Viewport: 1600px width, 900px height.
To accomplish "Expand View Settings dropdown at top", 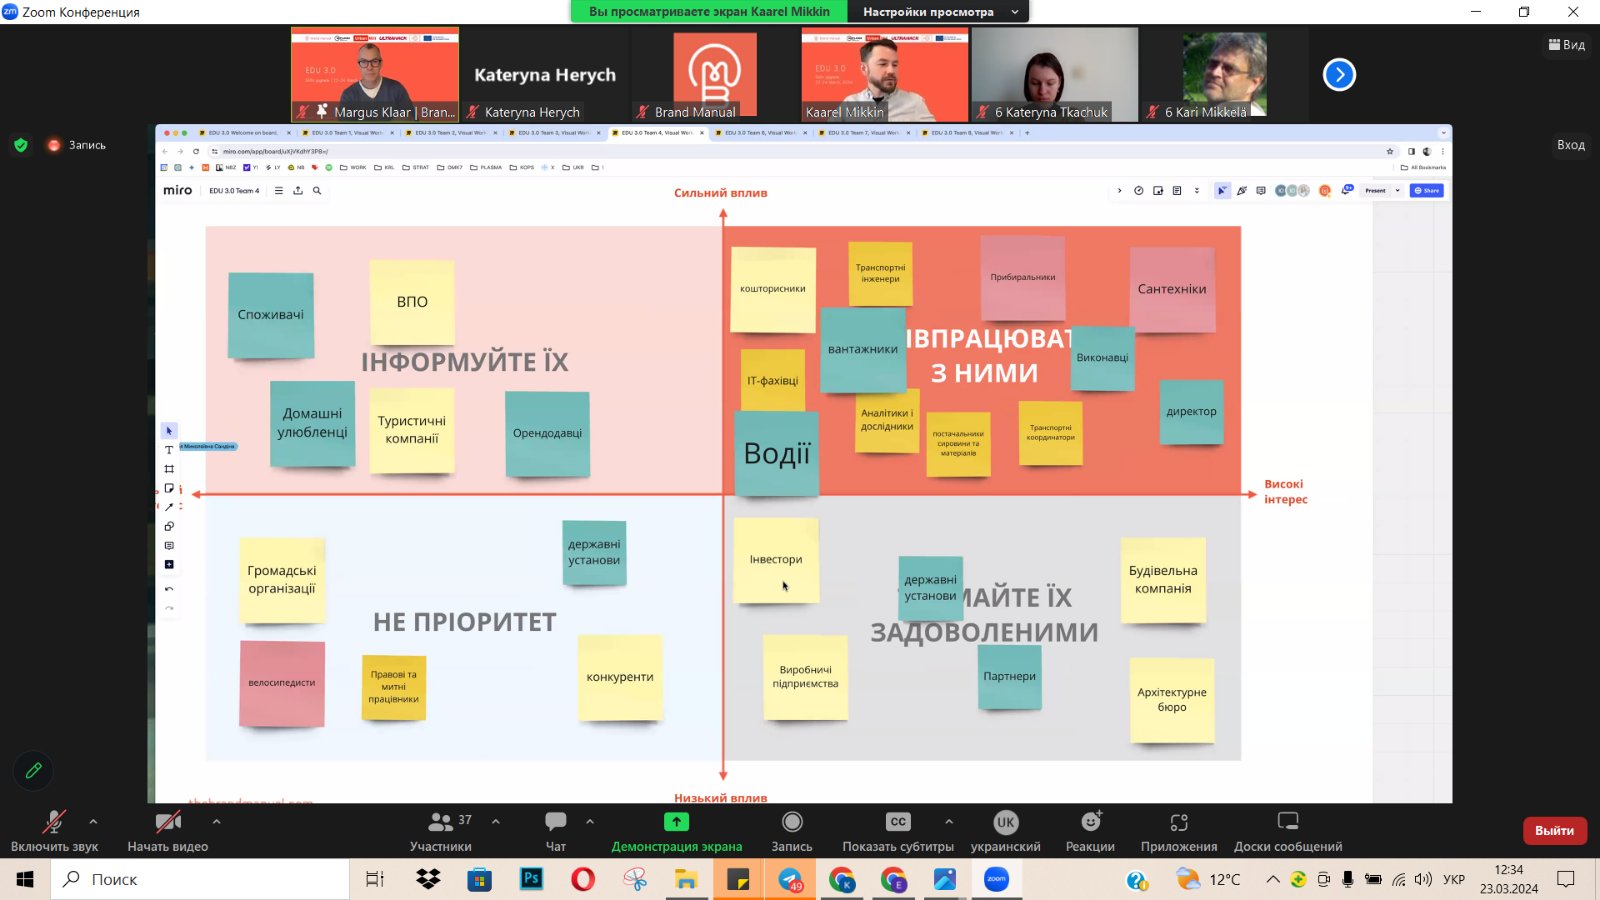I will (x=938, y=12).
